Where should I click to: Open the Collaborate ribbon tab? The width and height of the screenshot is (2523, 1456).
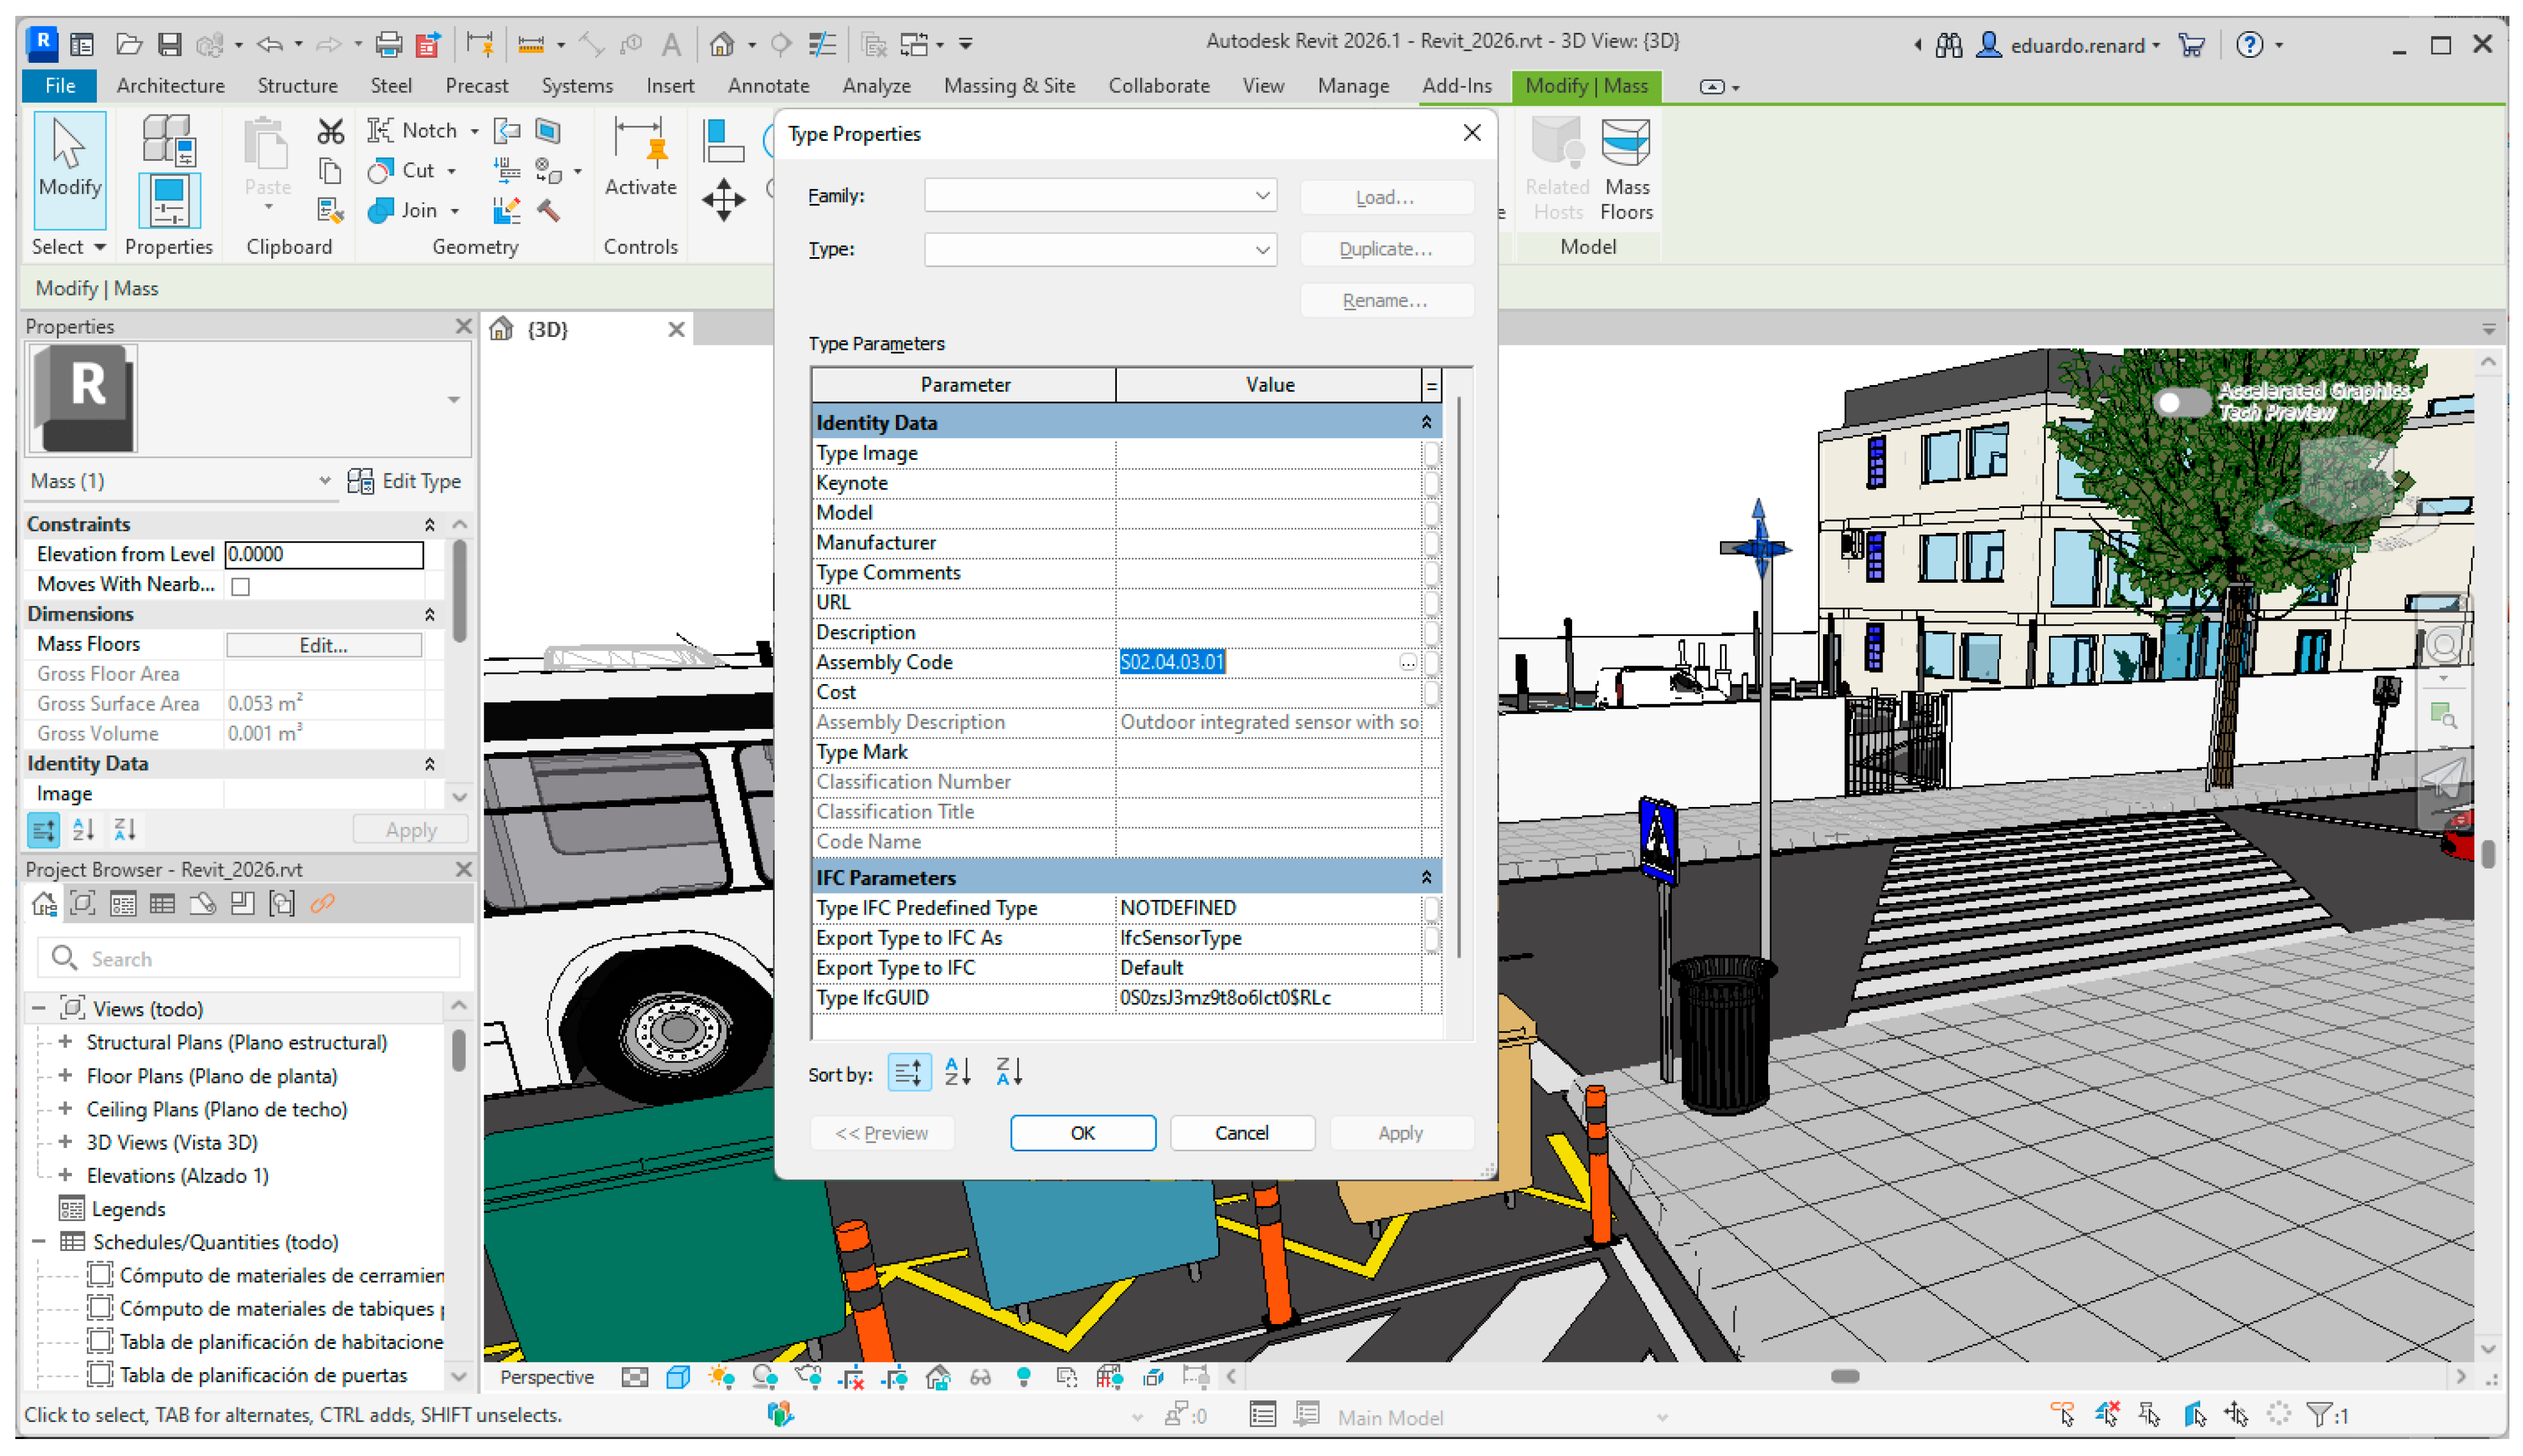click(x=1158, y=86)
